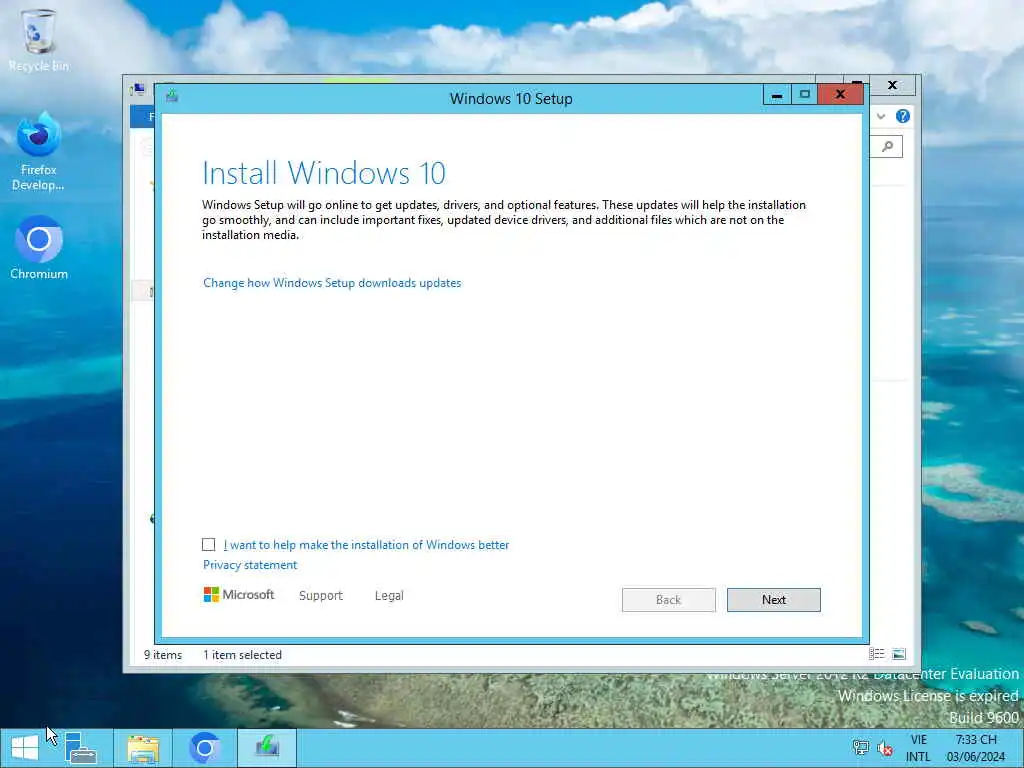Open the Explorer window help icon

903,116
